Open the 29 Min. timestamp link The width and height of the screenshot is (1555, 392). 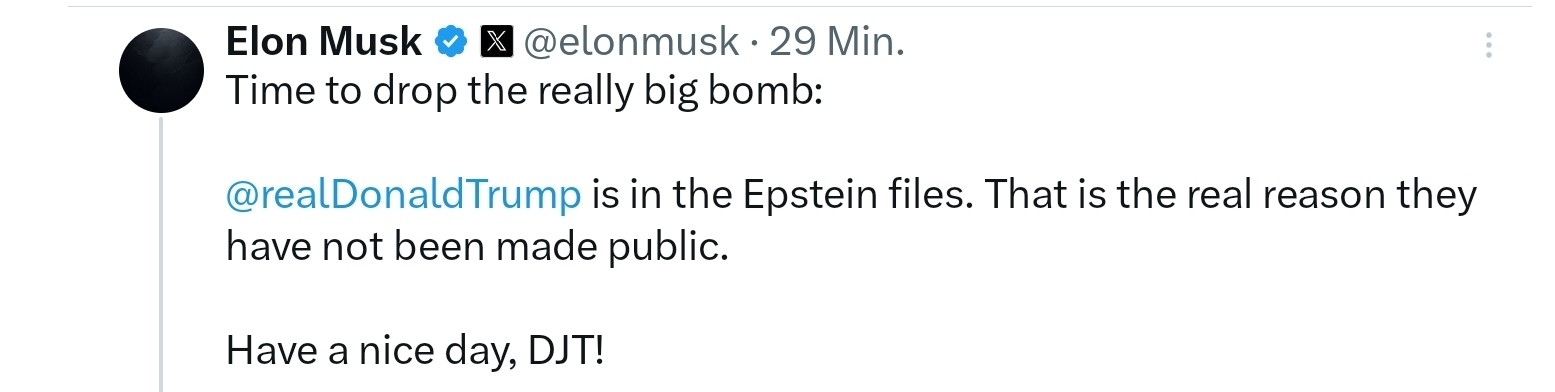point(838,42)
